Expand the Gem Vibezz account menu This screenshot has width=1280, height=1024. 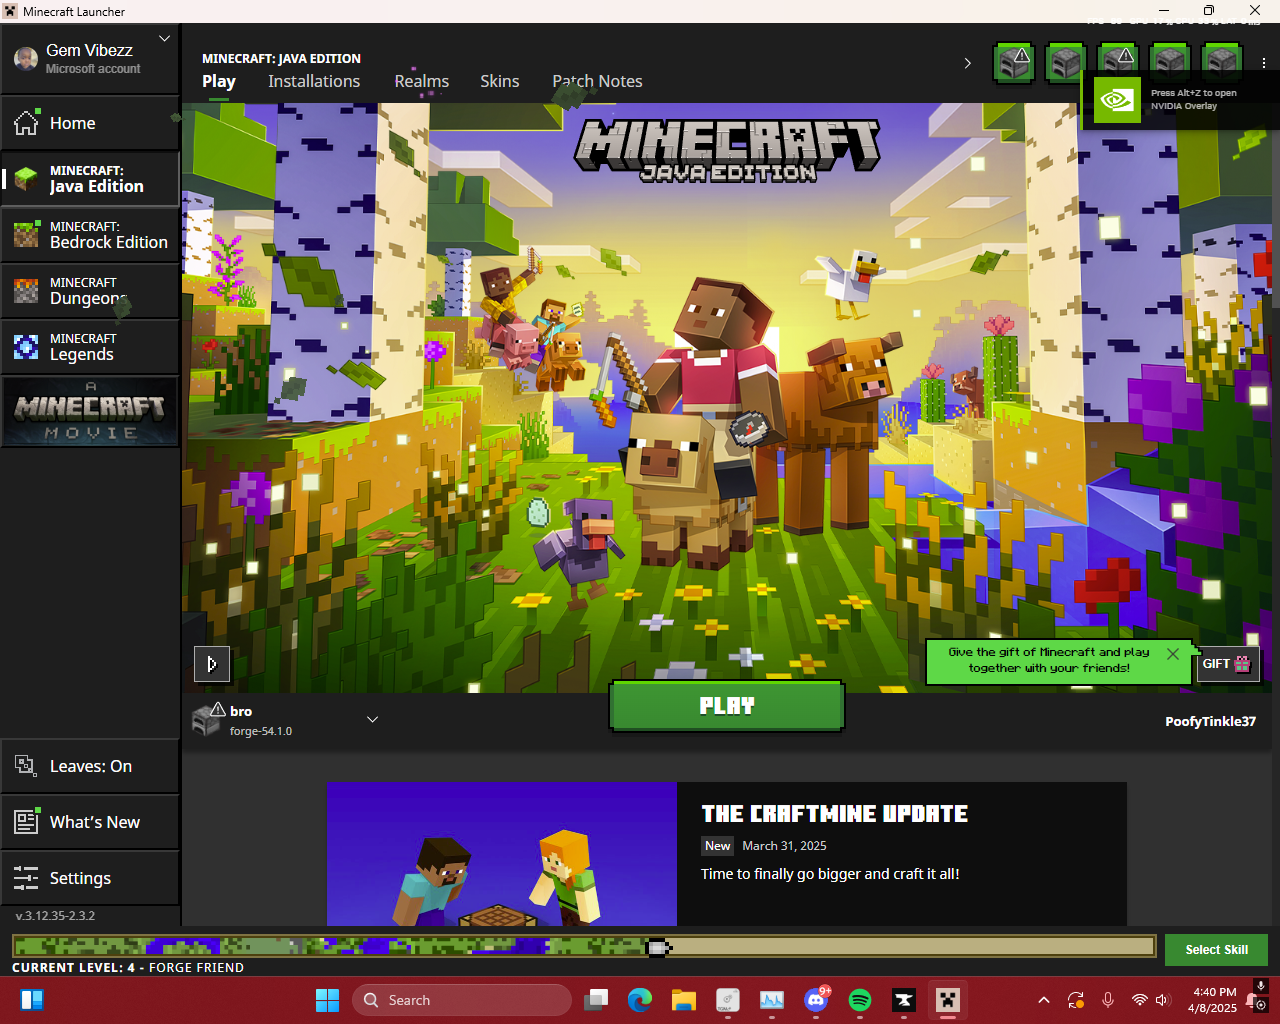point(165,39)
